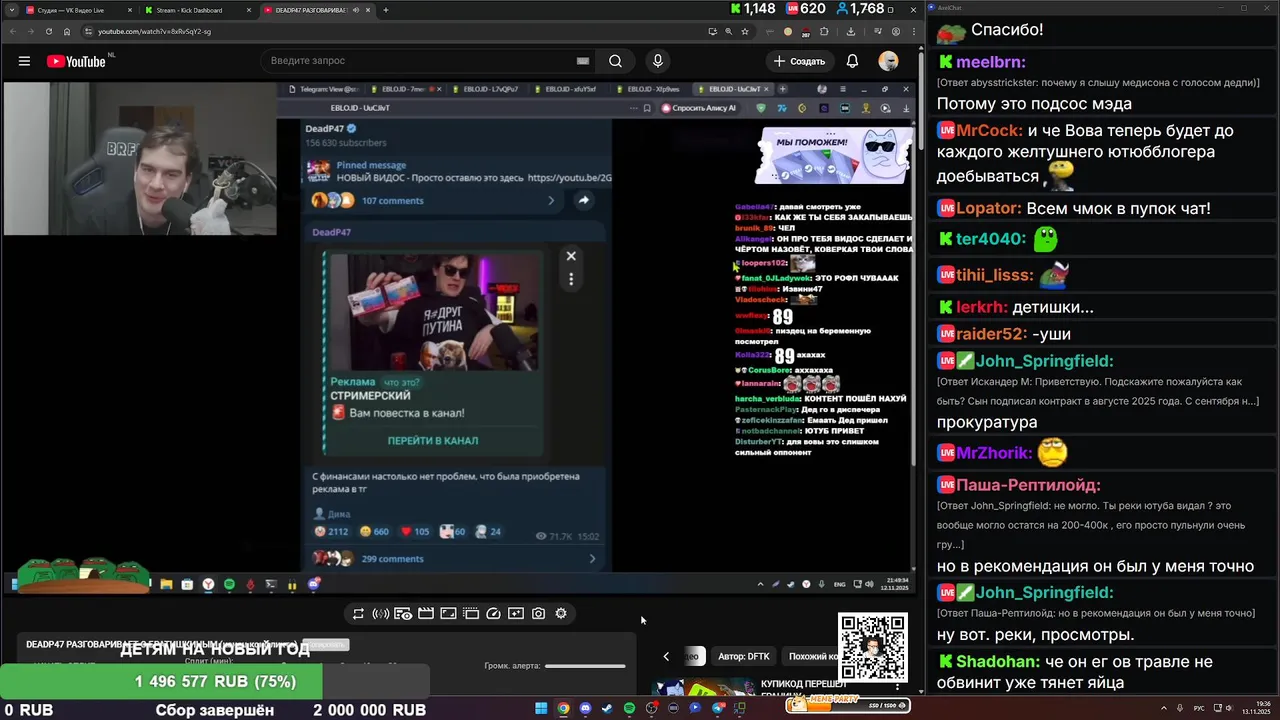Start voice search with microphone icon
This screenshot has width=1280, height=720.
pyautogui.click(x=657, y=61)
